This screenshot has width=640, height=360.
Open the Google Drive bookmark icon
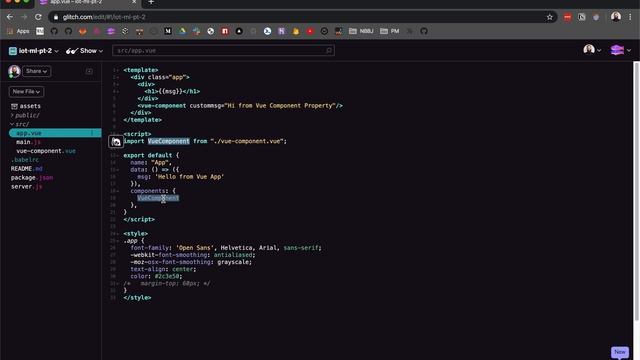[182, 31]
